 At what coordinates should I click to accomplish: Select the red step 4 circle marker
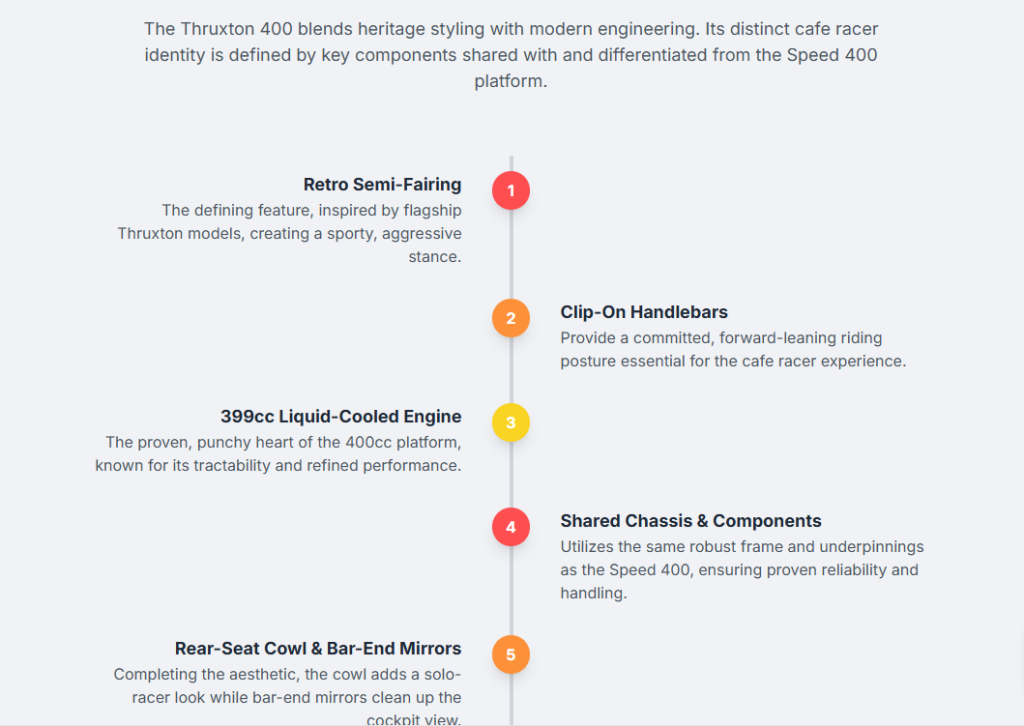pyautogui.click(x=511, y=526)
